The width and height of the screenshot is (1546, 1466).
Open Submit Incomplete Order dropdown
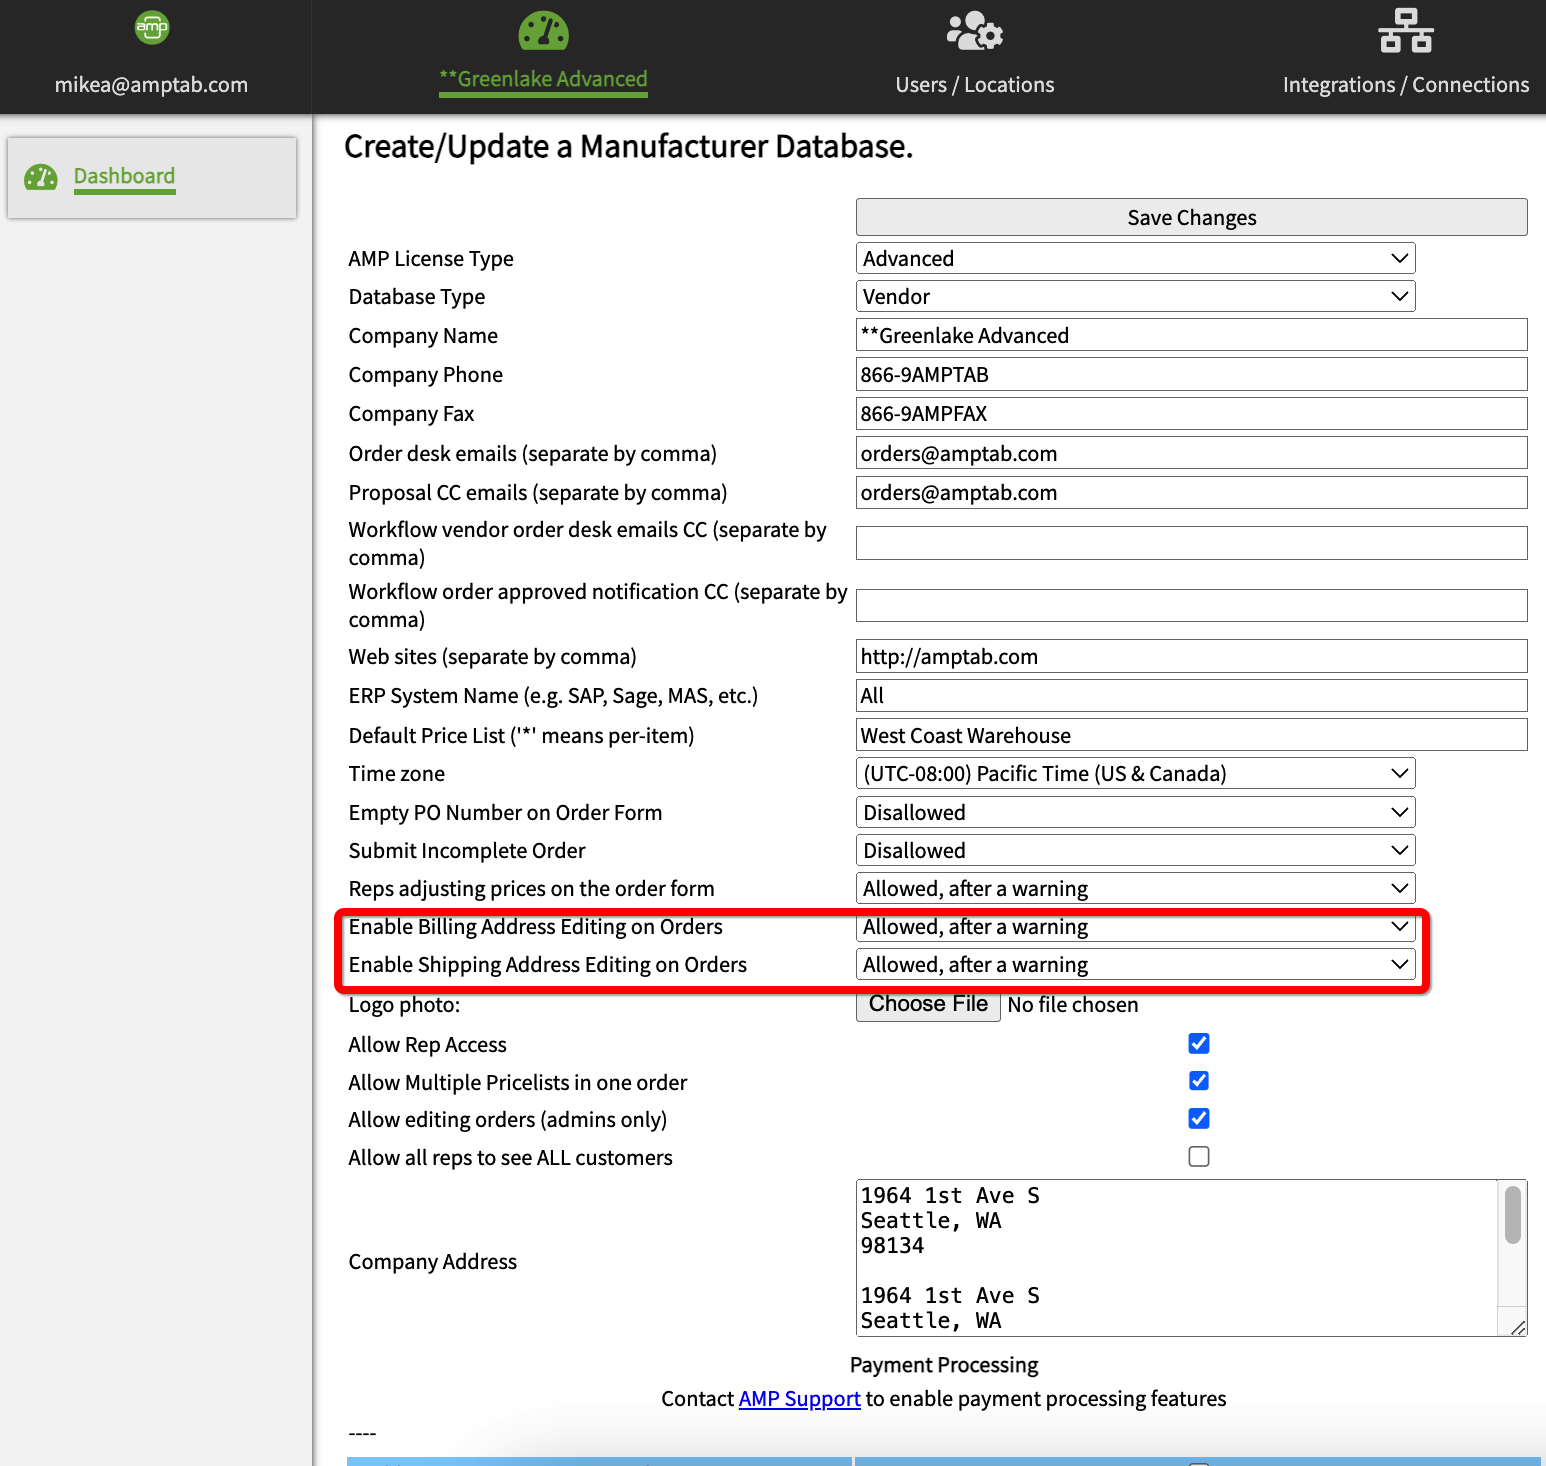(1135, 850)
